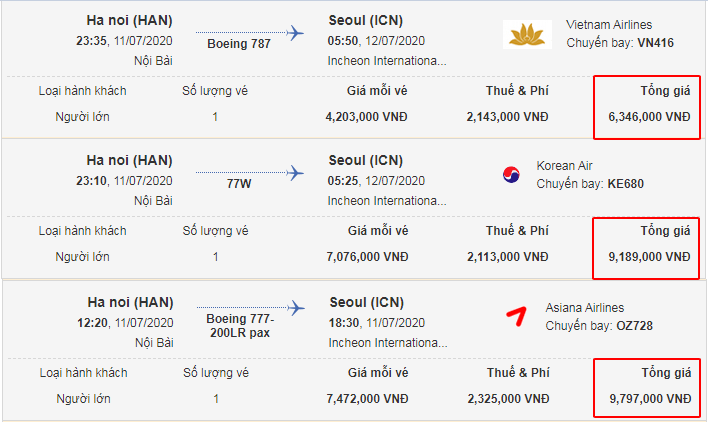Click Vietnam Airlines airline name
708x422 pixels.
(x=609, y=25)
